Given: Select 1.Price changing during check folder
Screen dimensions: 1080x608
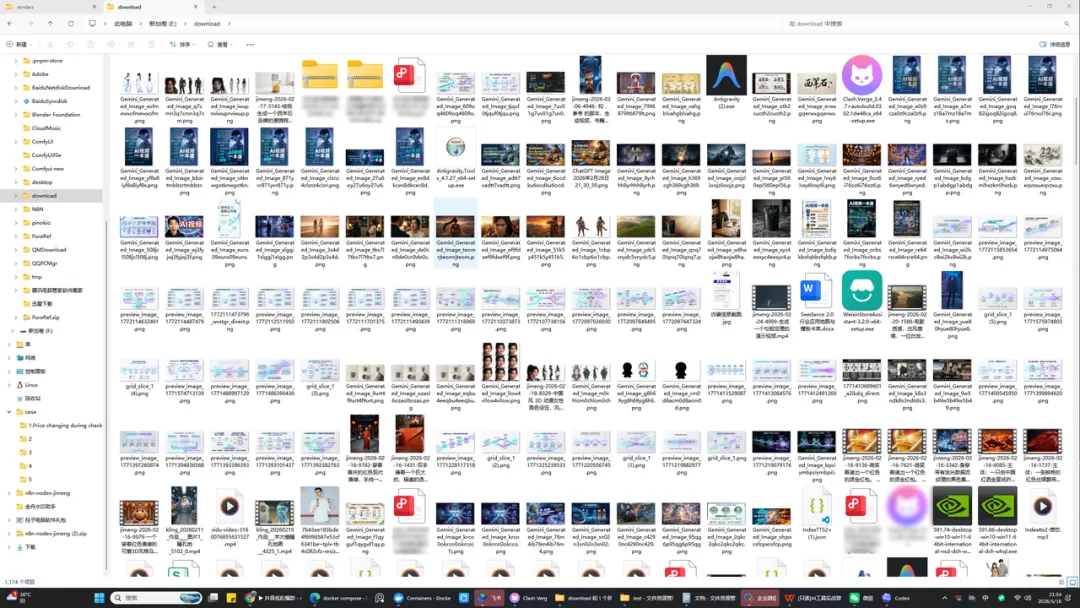Looking at the screenshot, I should pyautogui.click(x=65, y=426).
